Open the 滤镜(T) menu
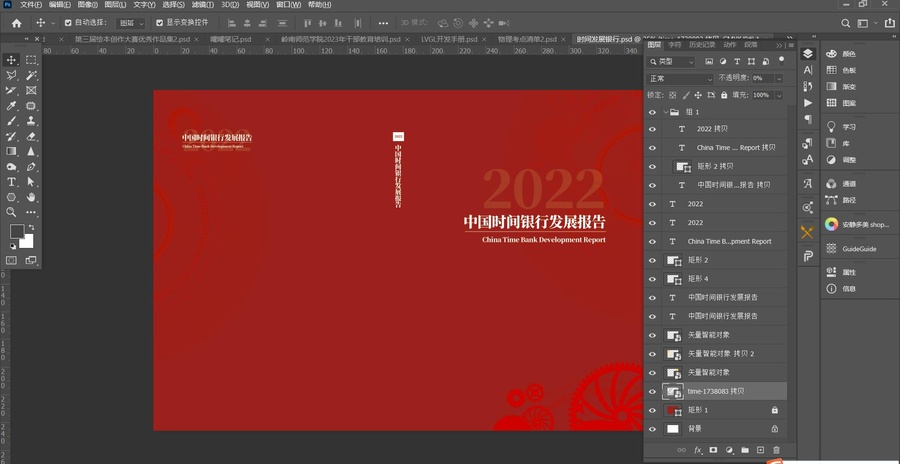The width and height of the screenshot is (900, 464). click(x=203, y=5)
